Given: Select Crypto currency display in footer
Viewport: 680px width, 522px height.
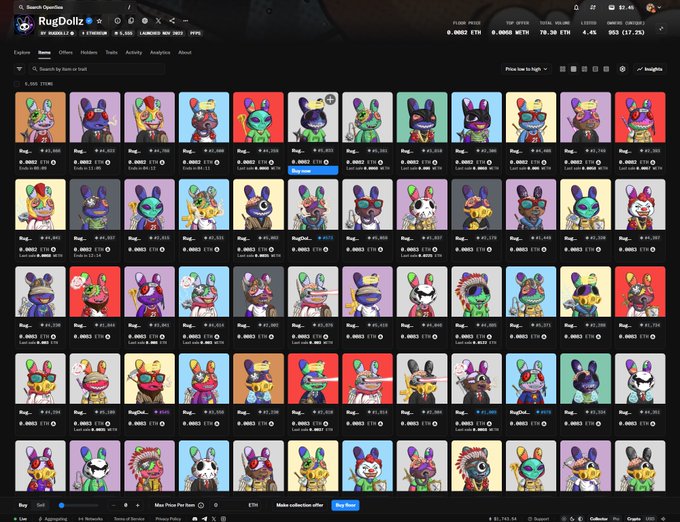Looking at the screenshot, I should (634, 519).
